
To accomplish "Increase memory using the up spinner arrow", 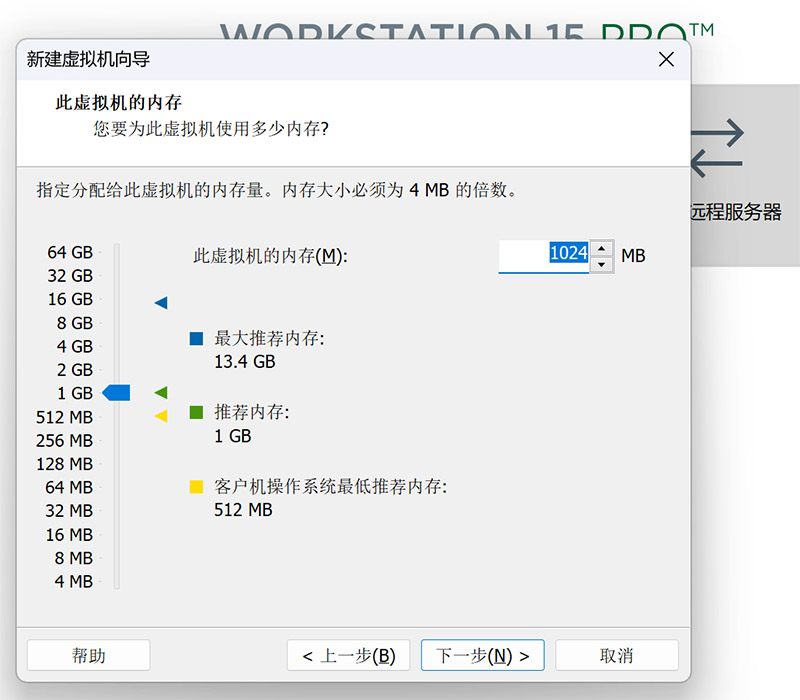I will 601,247.
